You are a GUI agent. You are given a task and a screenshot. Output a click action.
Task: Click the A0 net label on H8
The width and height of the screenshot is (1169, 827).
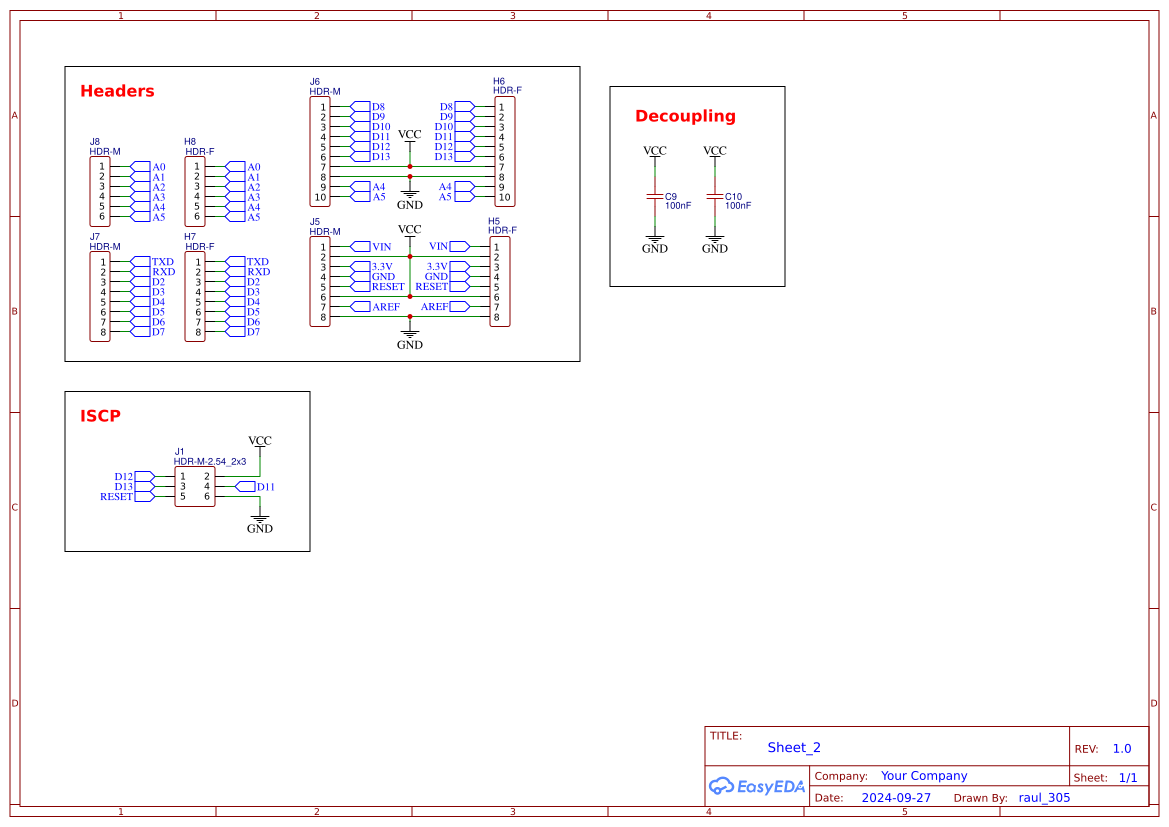click(254, 167)
